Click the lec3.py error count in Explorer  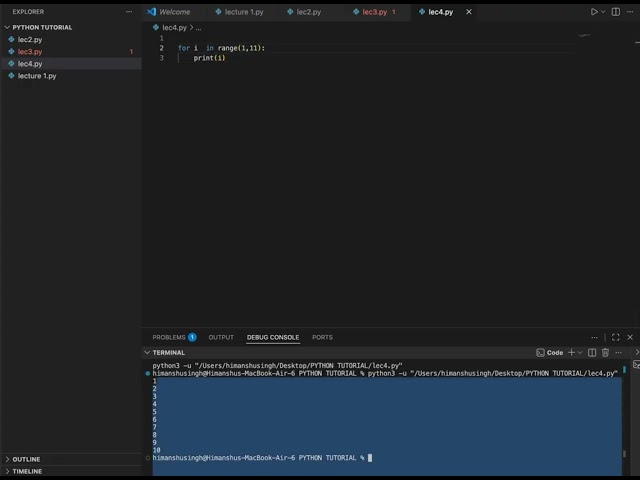(x=131, y=52)
